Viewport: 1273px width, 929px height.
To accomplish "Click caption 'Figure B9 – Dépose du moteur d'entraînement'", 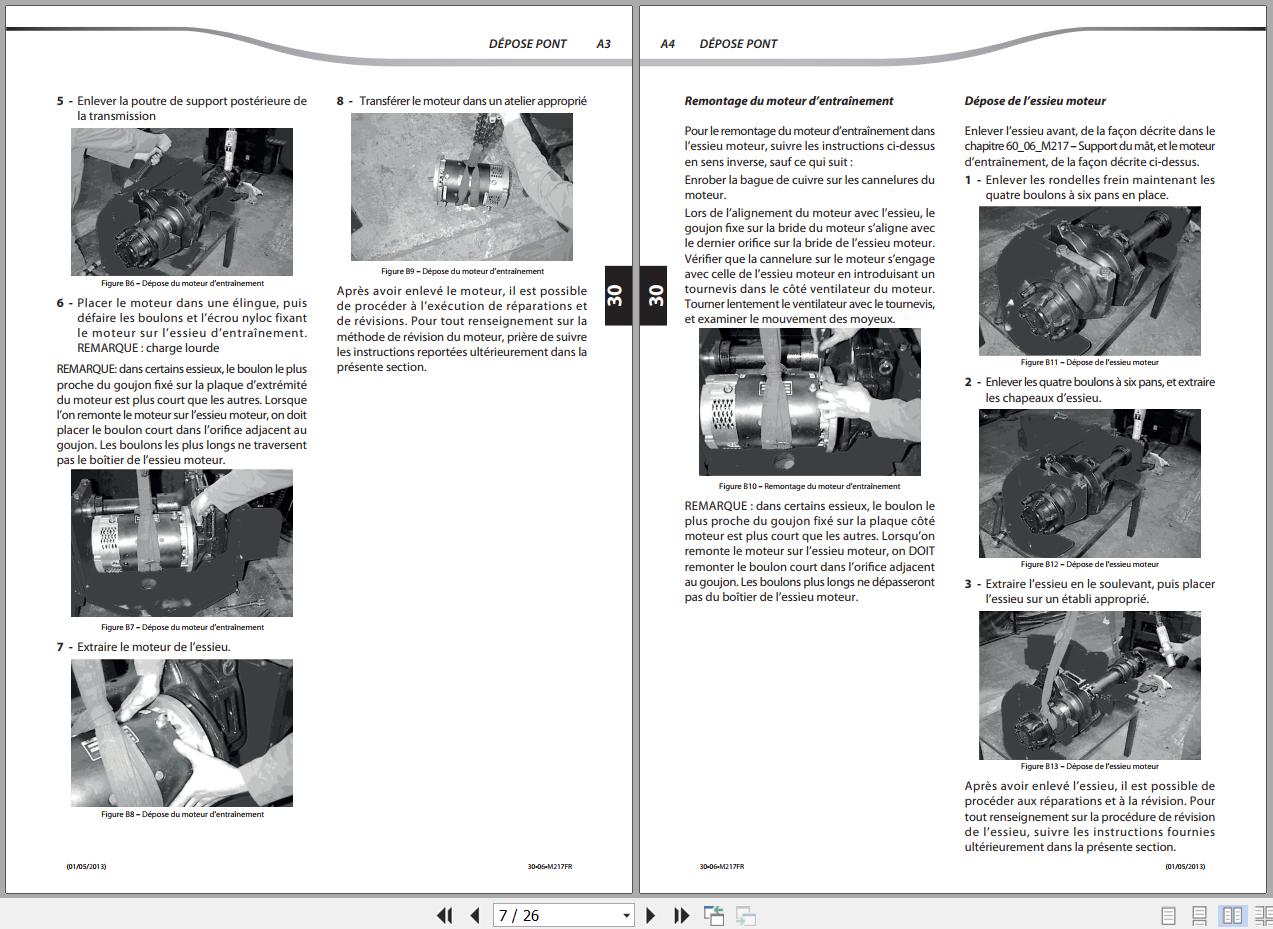I will (x=462, y=271).
